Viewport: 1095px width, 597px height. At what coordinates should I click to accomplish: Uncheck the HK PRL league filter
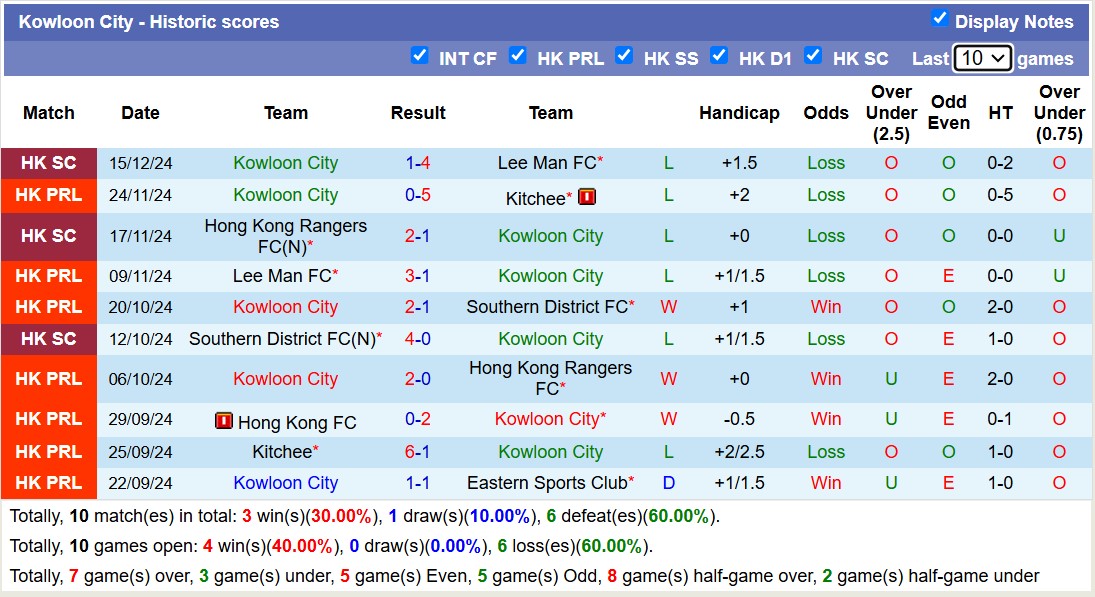click(517, 56)
